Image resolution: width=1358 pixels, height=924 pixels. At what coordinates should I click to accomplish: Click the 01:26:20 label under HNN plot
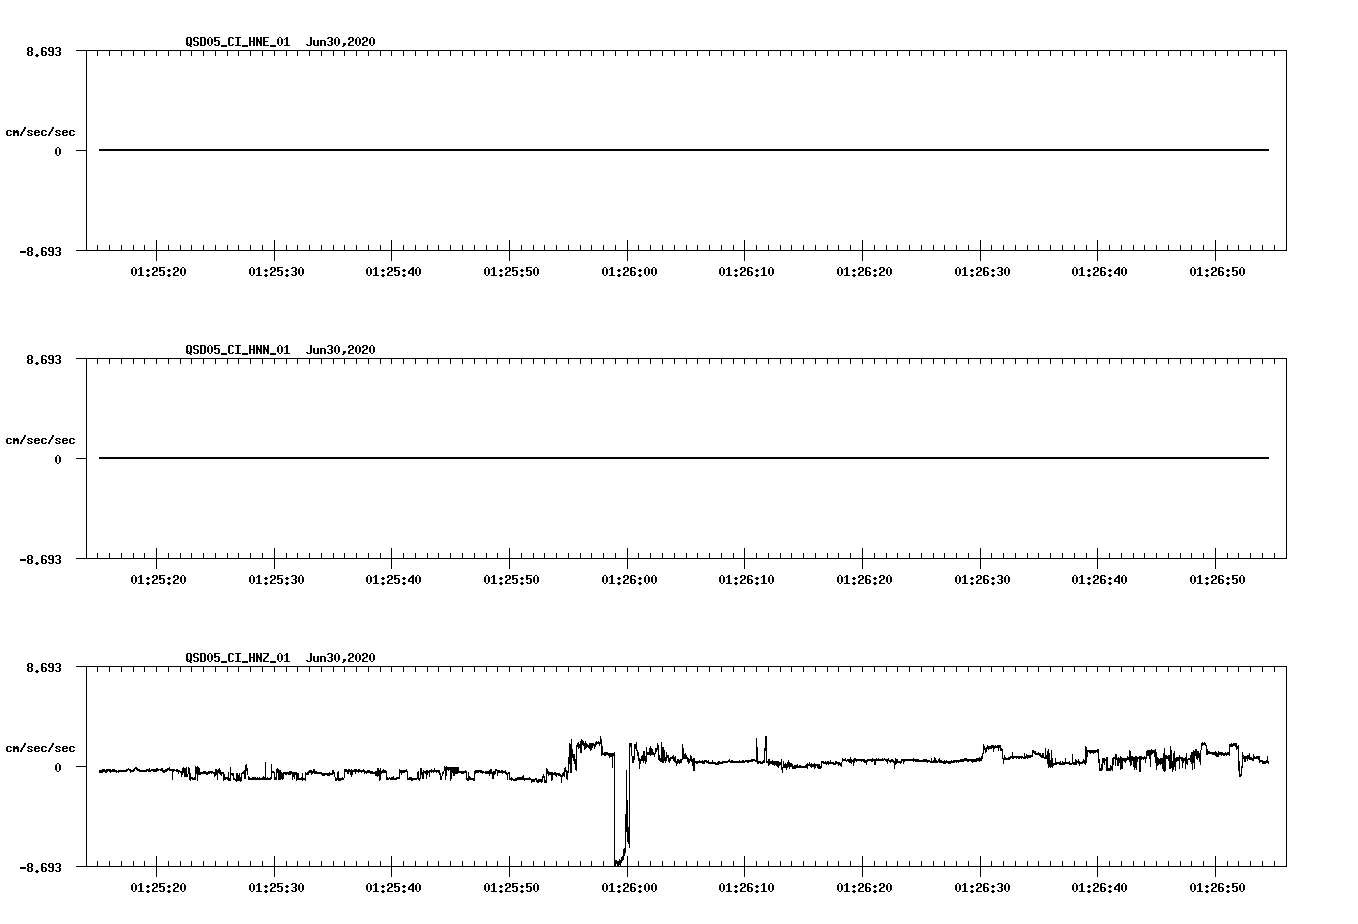(863, 579)
